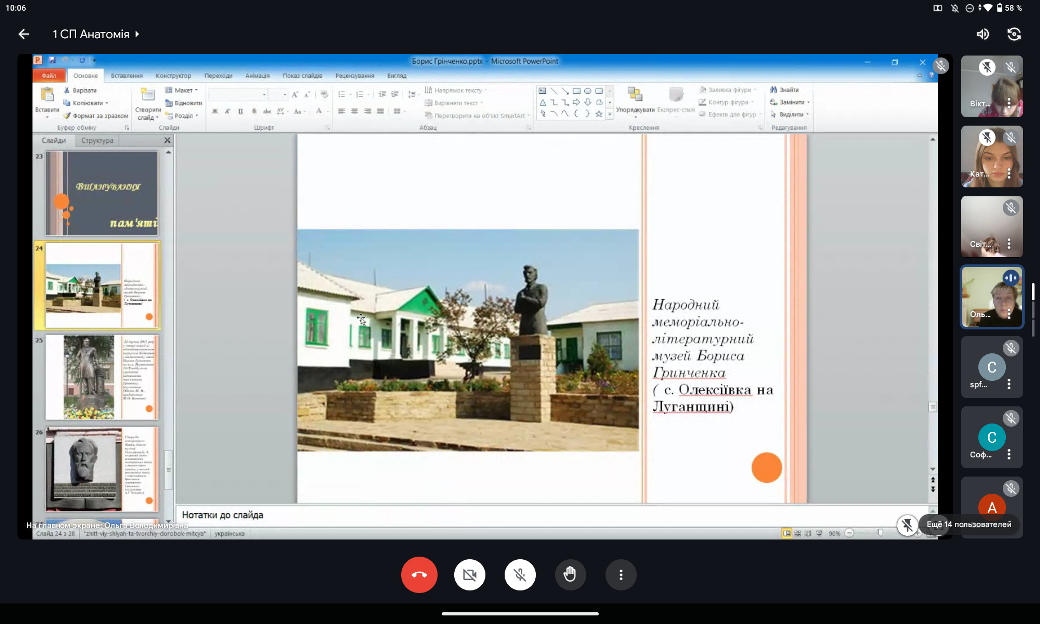Switch to the Вставлення ribbon tab
The width and height of the screenshot is (1040, 624).
(127, 75)
